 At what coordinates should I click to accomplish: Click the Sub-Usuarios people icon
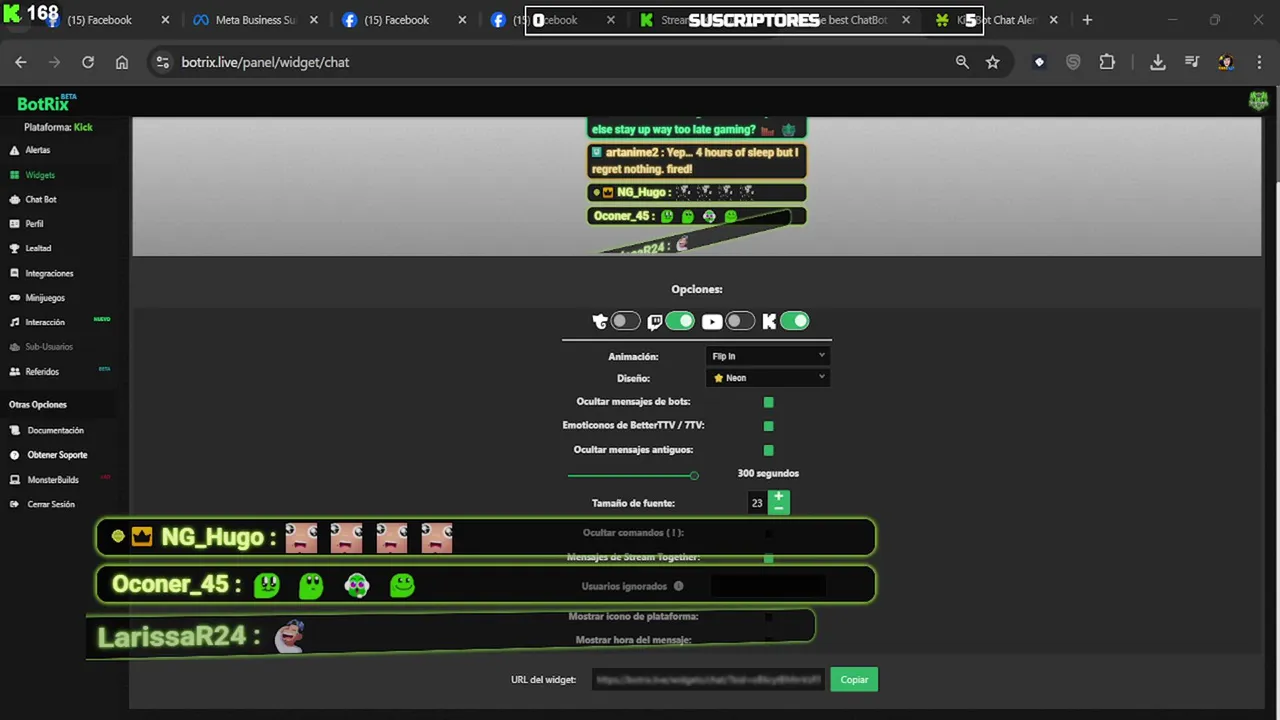15,347
